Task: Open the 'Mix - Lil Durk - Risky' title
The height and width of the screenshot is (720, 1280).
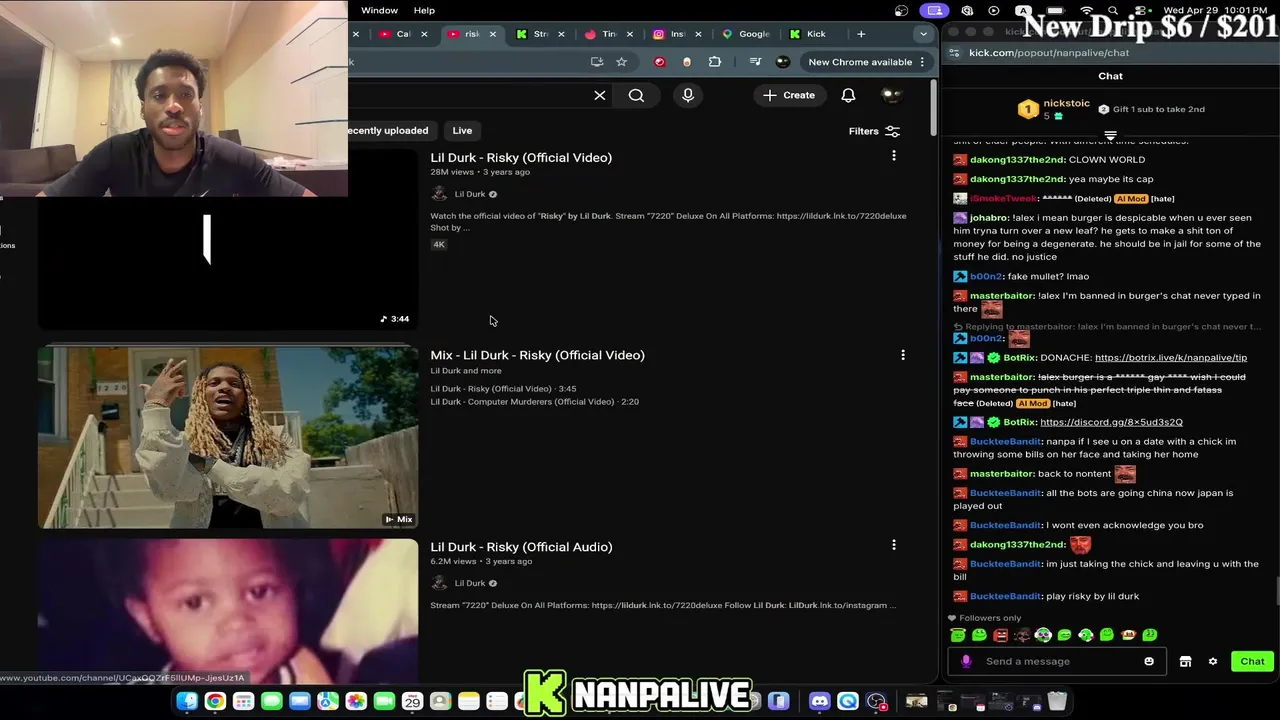Action: point(537,355)
